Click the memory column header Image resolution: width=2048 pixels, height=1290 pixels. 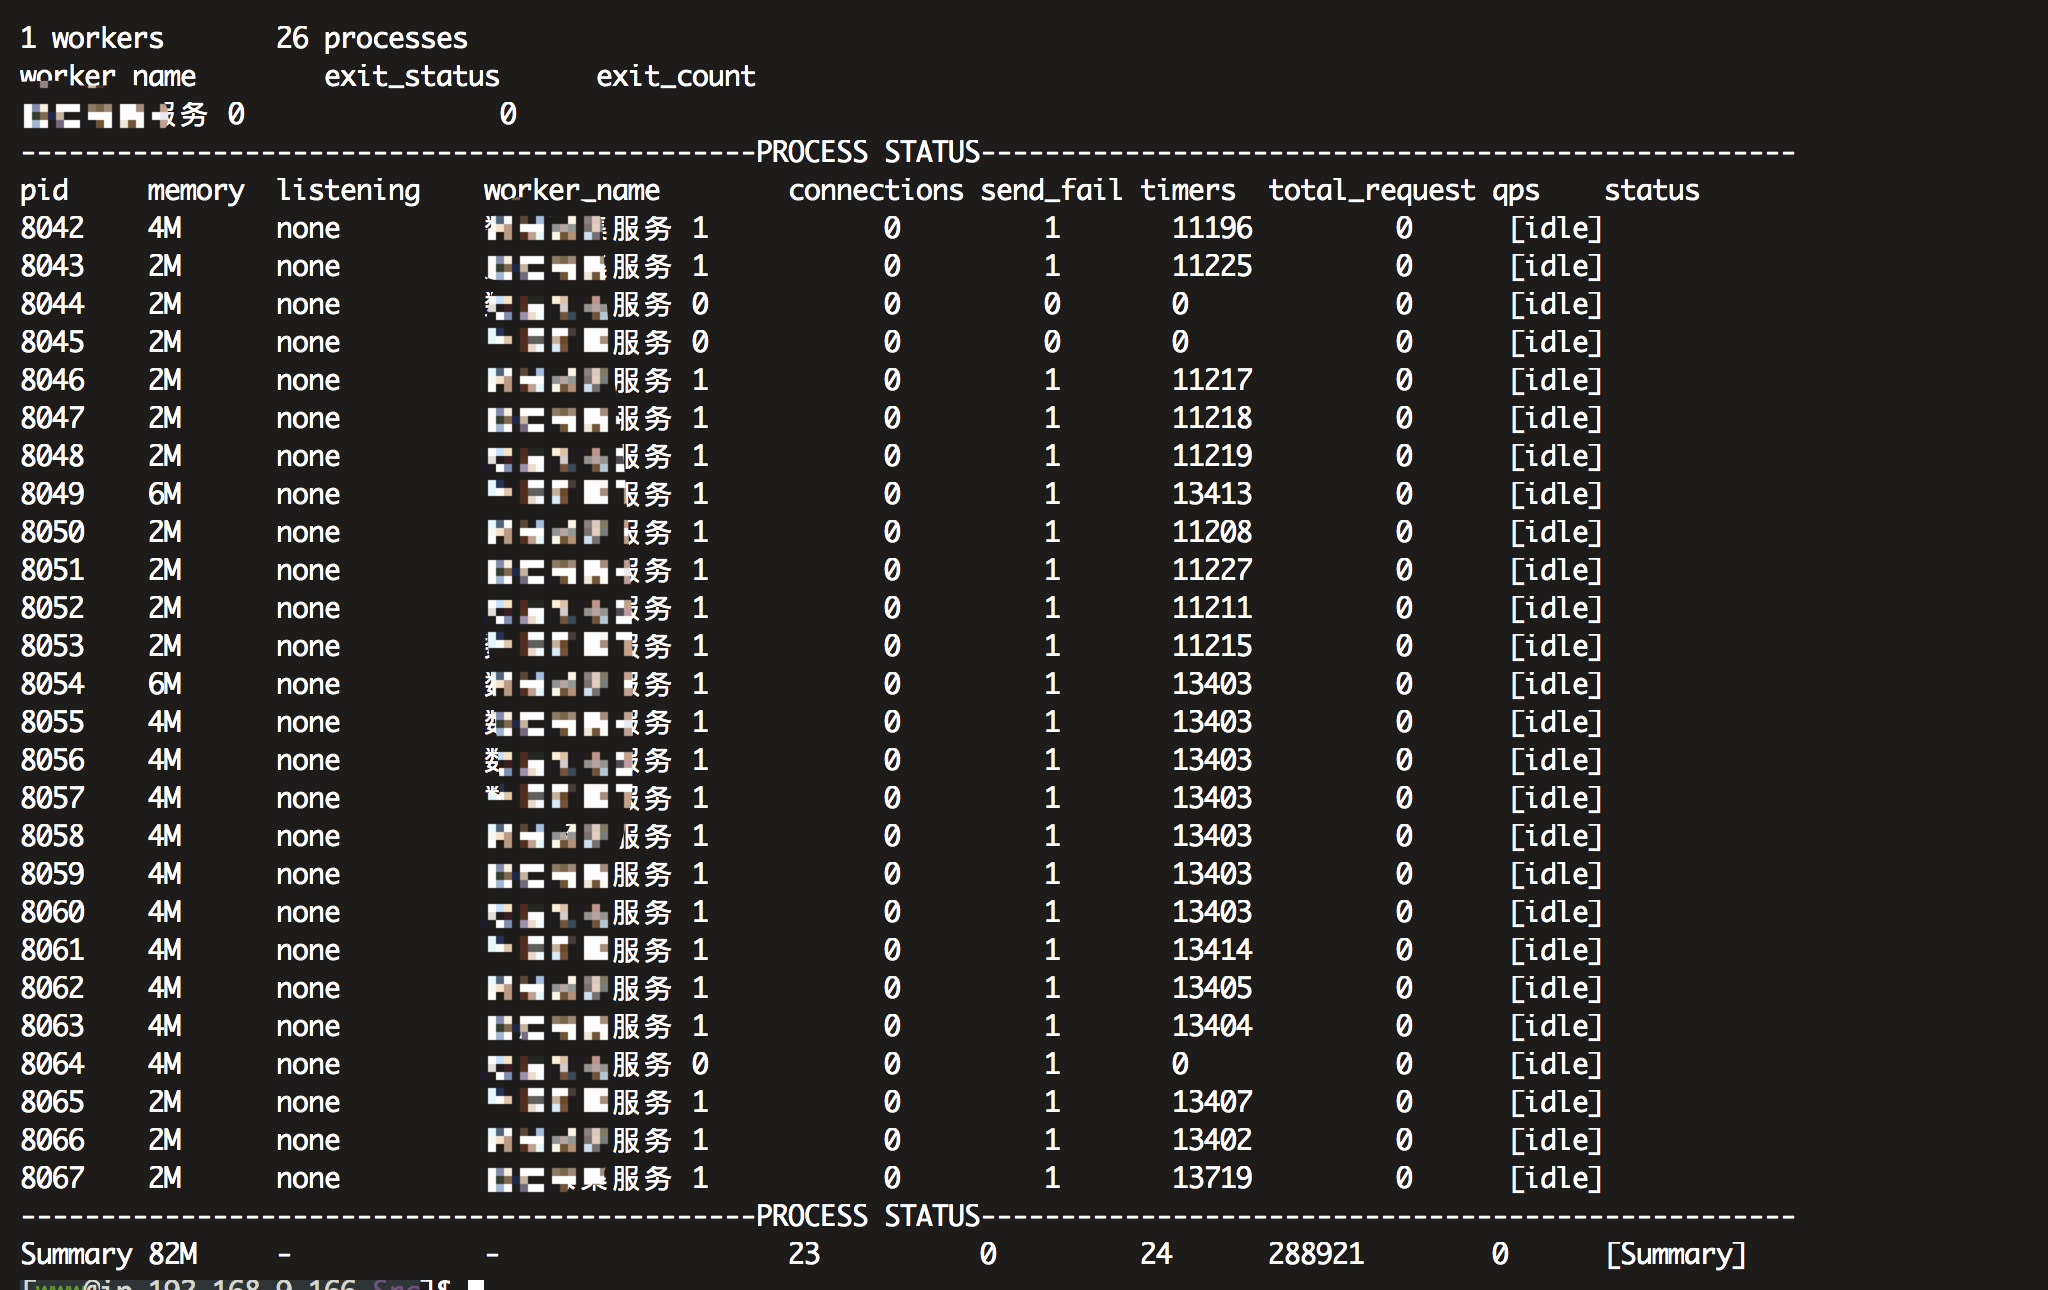(196, 190)
